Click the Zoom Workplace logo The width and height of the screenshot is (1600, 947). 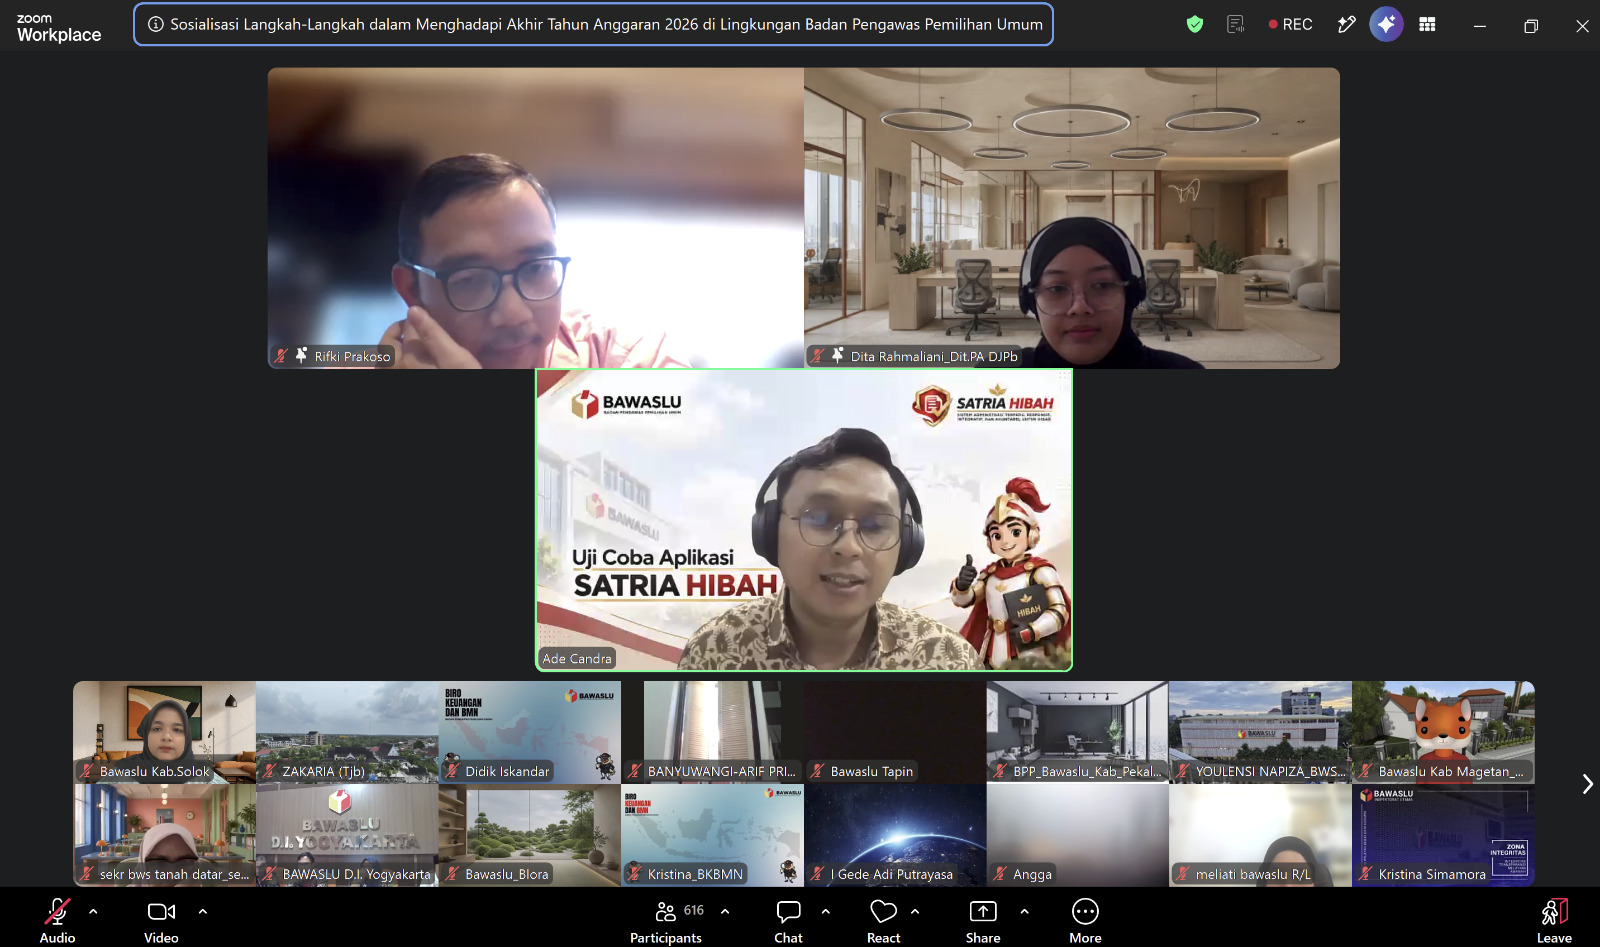[59, 28]
